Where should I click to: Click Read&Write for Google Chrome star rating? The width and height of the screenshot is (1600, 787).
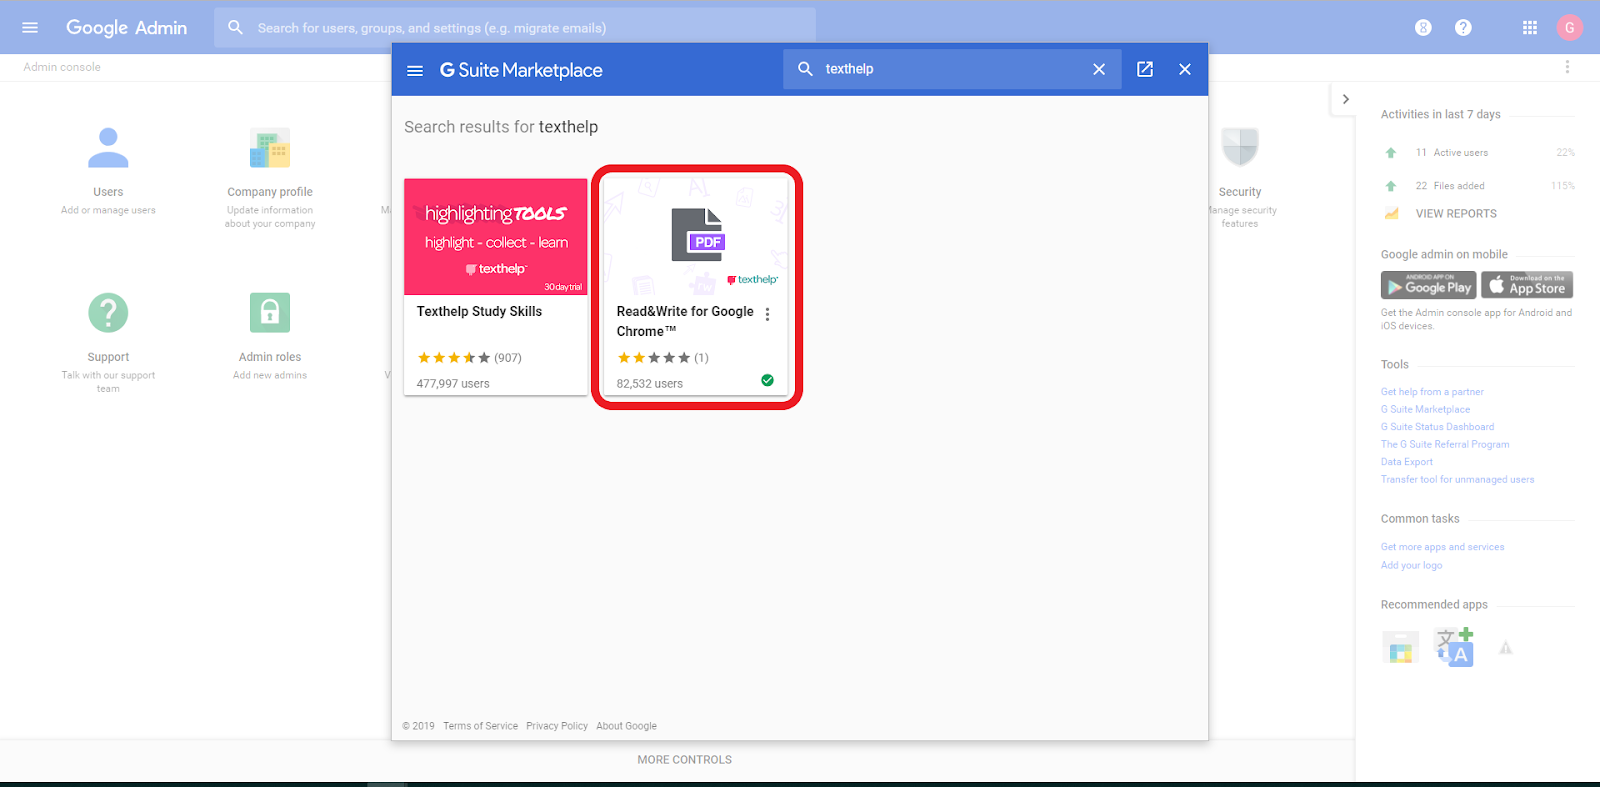pyautogui.click(x=654, y=357)
